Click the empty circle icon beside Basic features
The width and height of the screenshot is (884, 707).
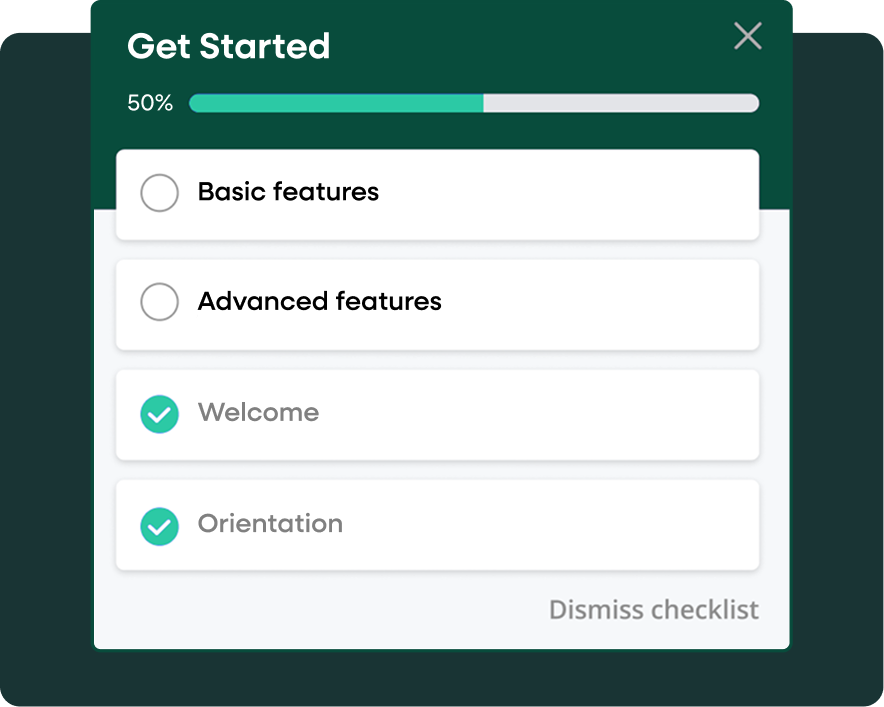point(159,193)
